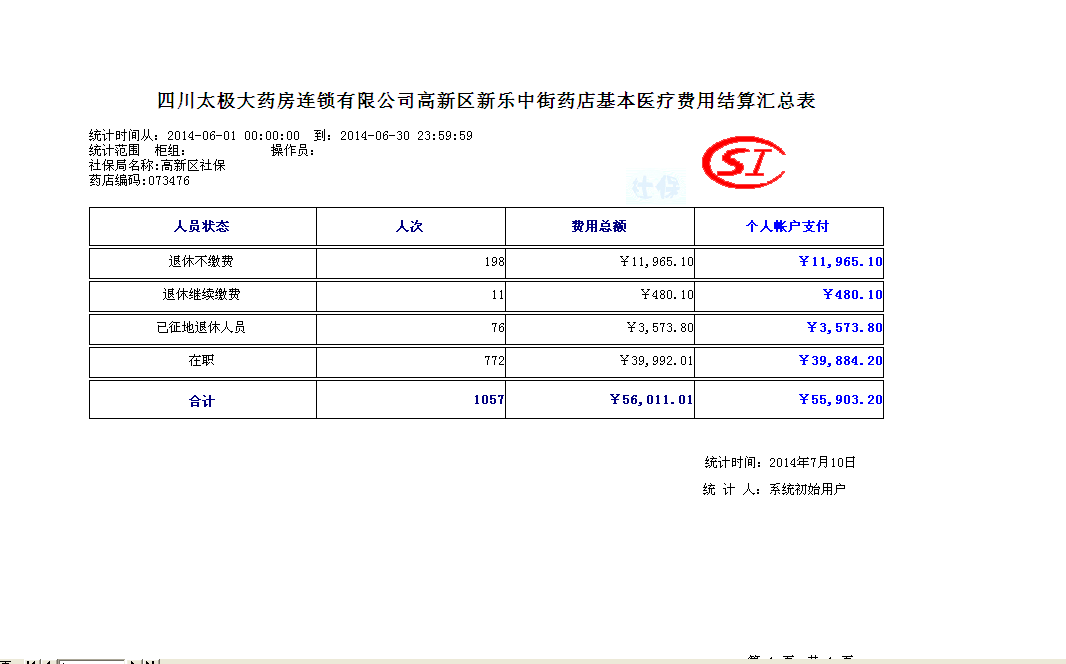The image size is (1066, 664).
Task: Click the 人次 value 772
Action: (x=494, y=361)
